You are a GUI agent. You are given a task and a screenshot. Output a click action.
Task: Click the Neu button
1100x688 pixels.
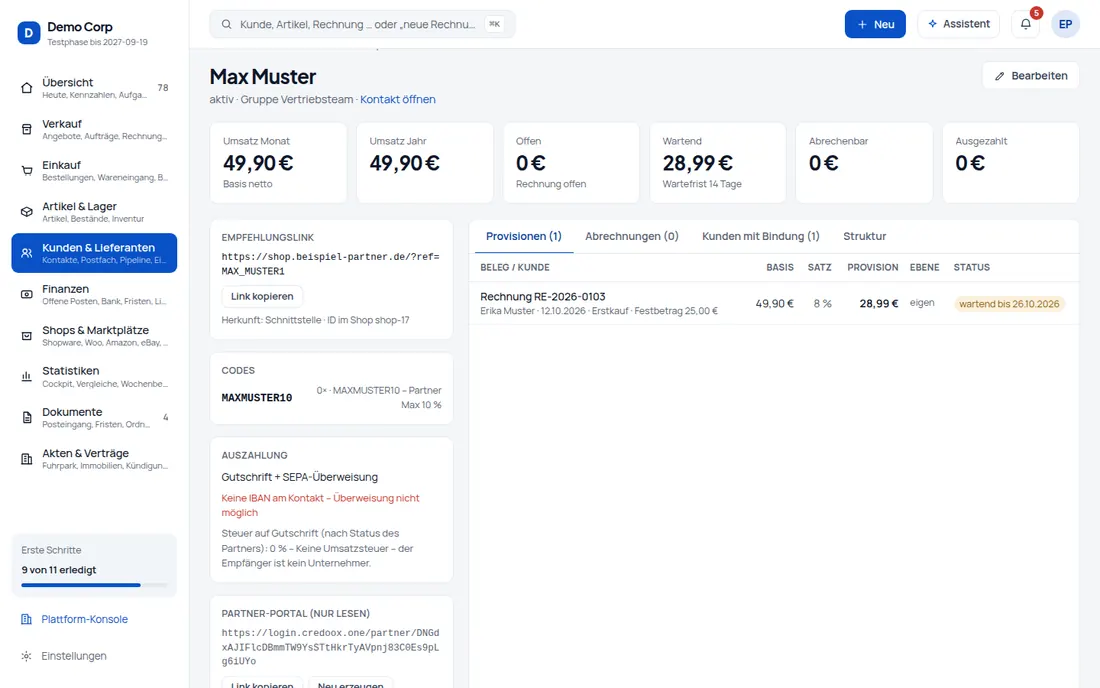[x=875, y=25]
